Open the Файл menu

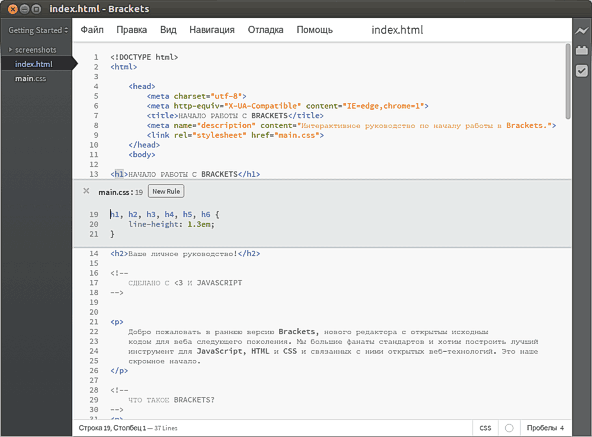[x=92, y=30]
